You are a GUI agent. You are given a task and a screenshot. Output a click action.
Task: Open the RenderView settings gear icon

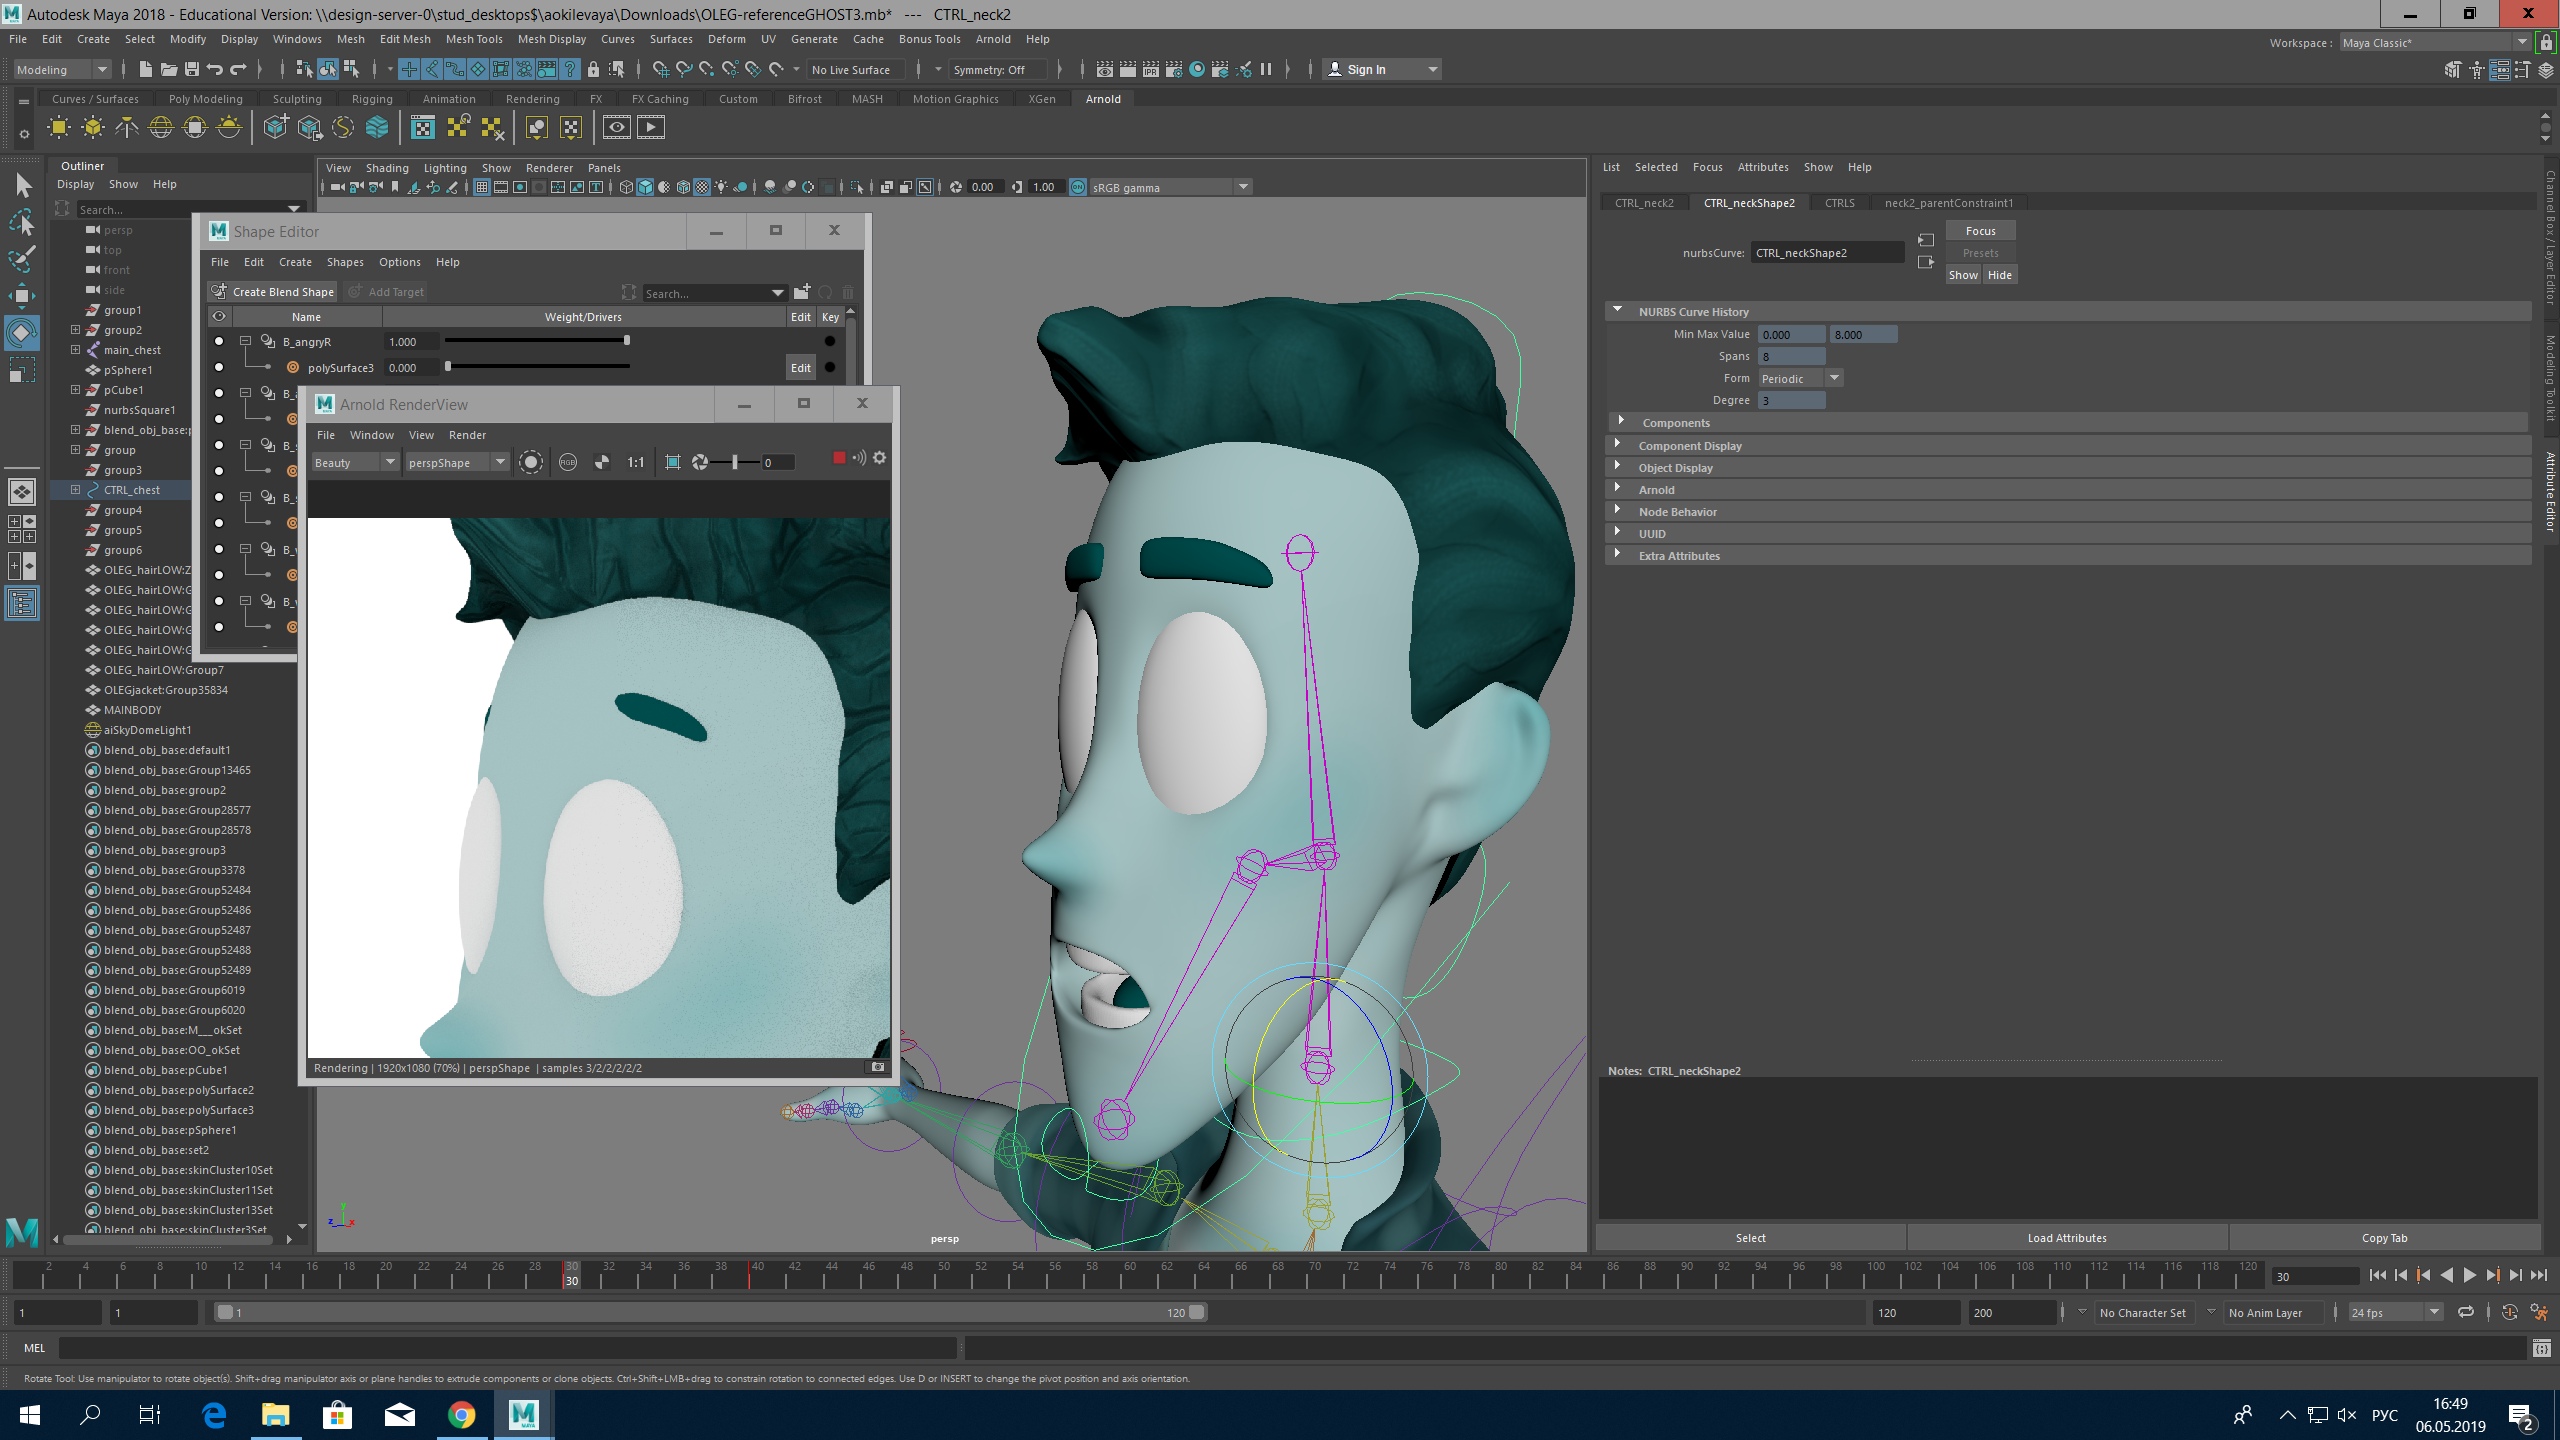[x=879, y=458]
